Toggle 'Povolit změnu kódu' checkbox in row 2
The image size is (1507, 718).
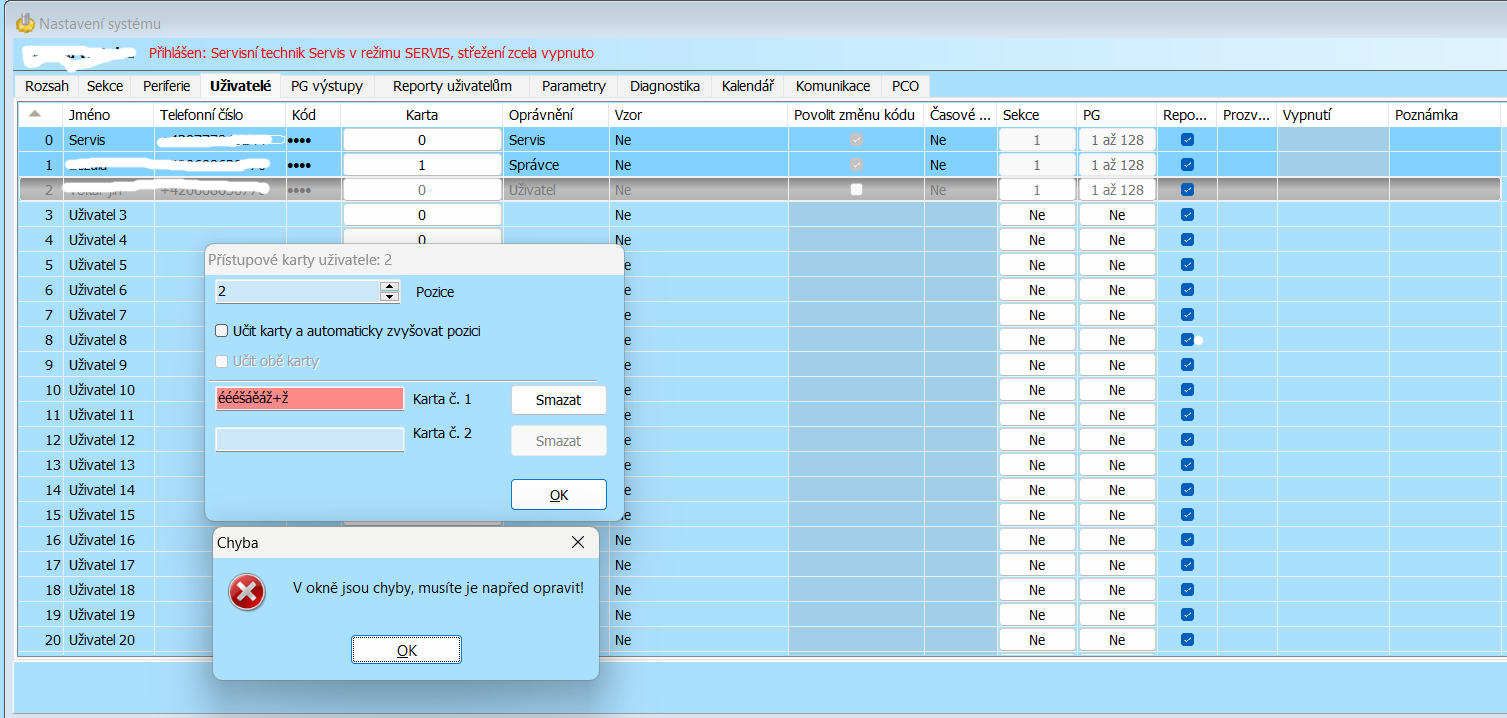point(856,190)
